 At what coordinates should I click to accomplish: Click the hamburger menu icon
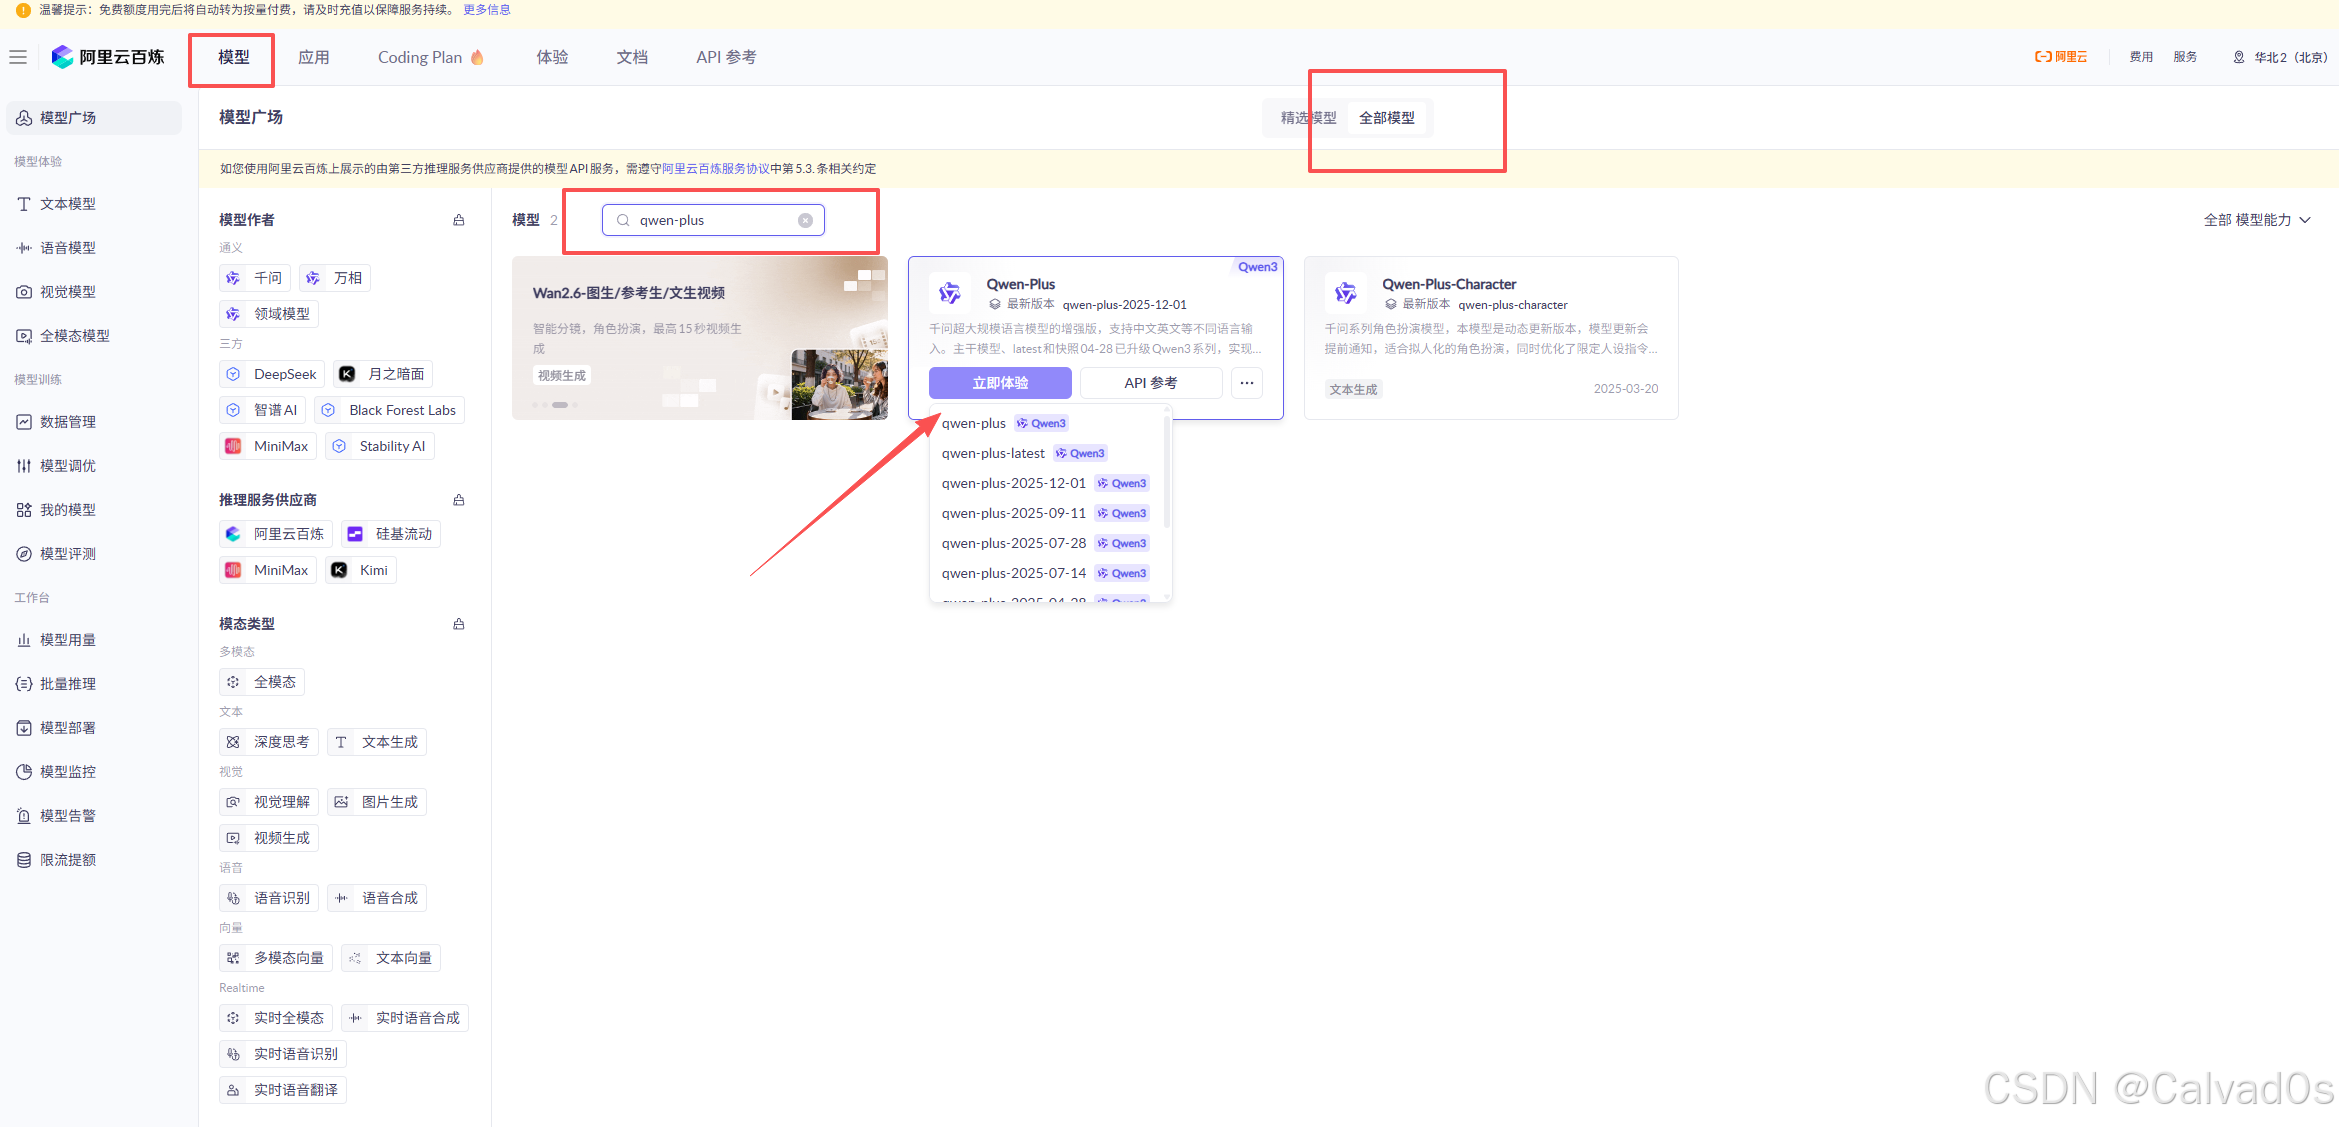(x=18, y=57)
